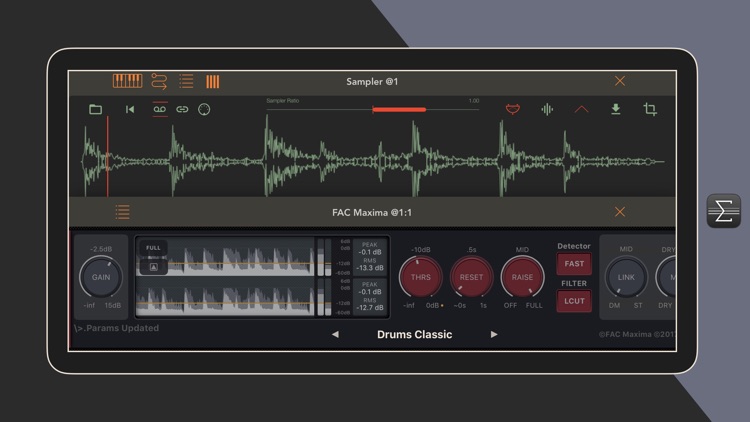
Task: Toggle the tape loop mode icon
Action: (160, 109)
